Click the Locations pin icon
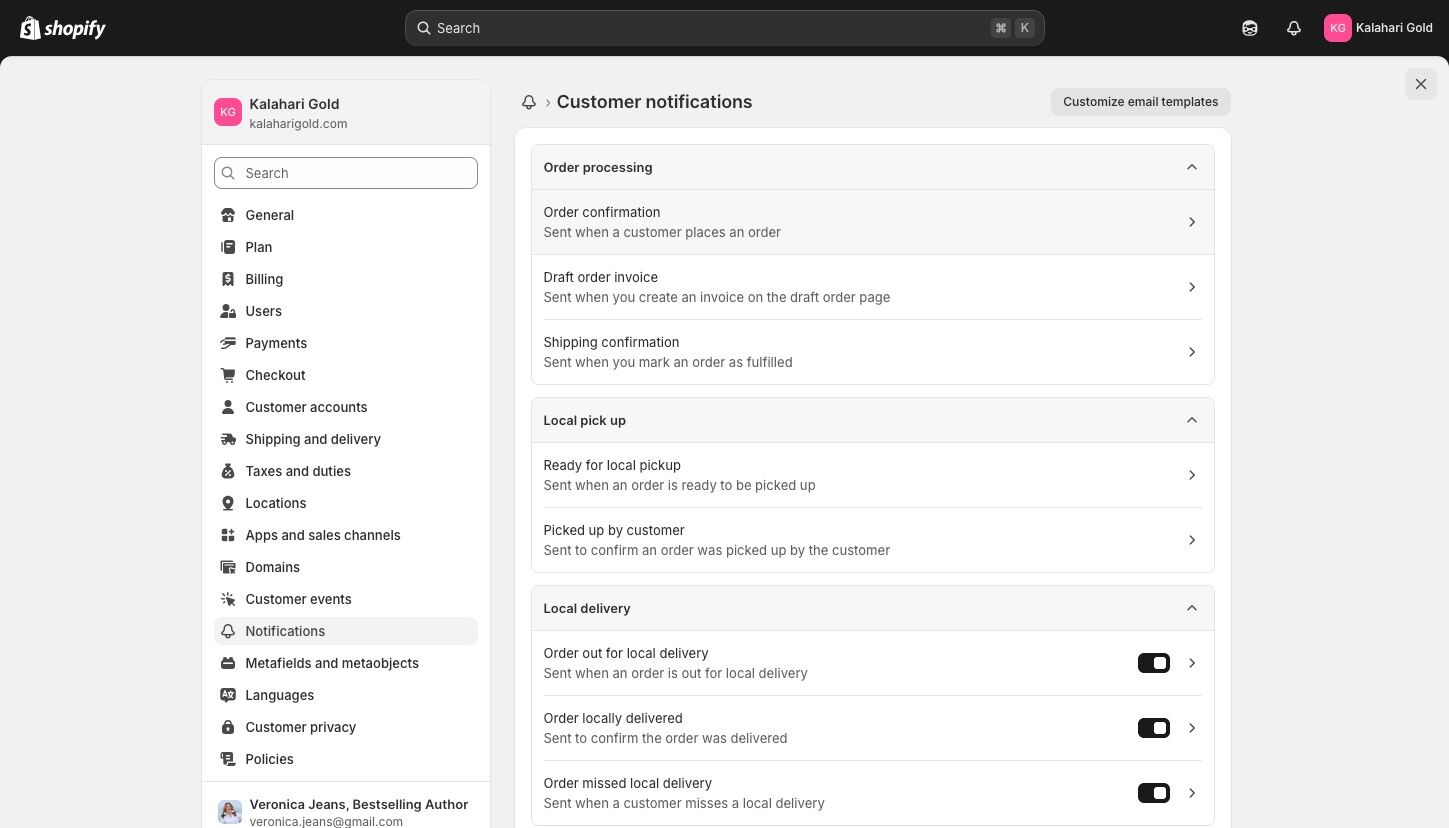Screen dimensions: 1449x828 click(x=228, y=503)
